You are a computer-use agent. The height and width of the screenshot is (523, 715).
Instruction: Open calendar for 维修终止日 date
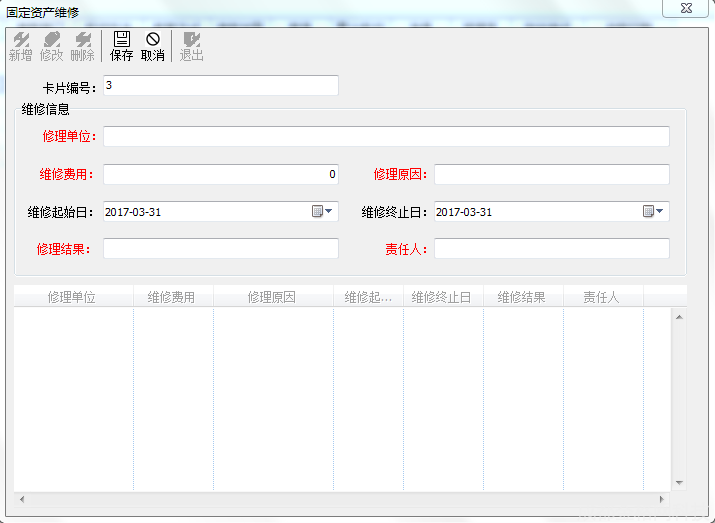point(654,211)
